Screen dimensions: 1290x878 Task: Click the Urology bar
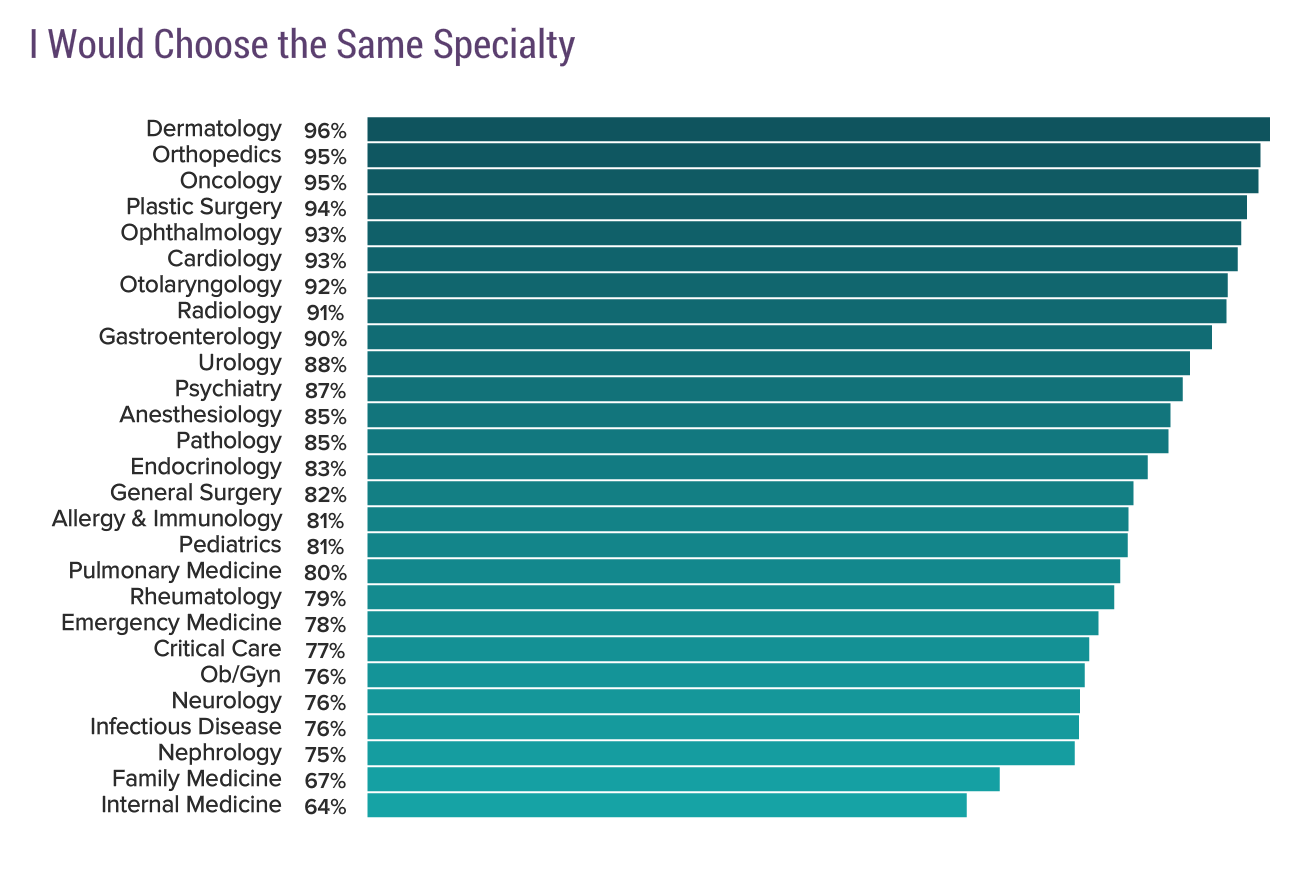(778, 363)
